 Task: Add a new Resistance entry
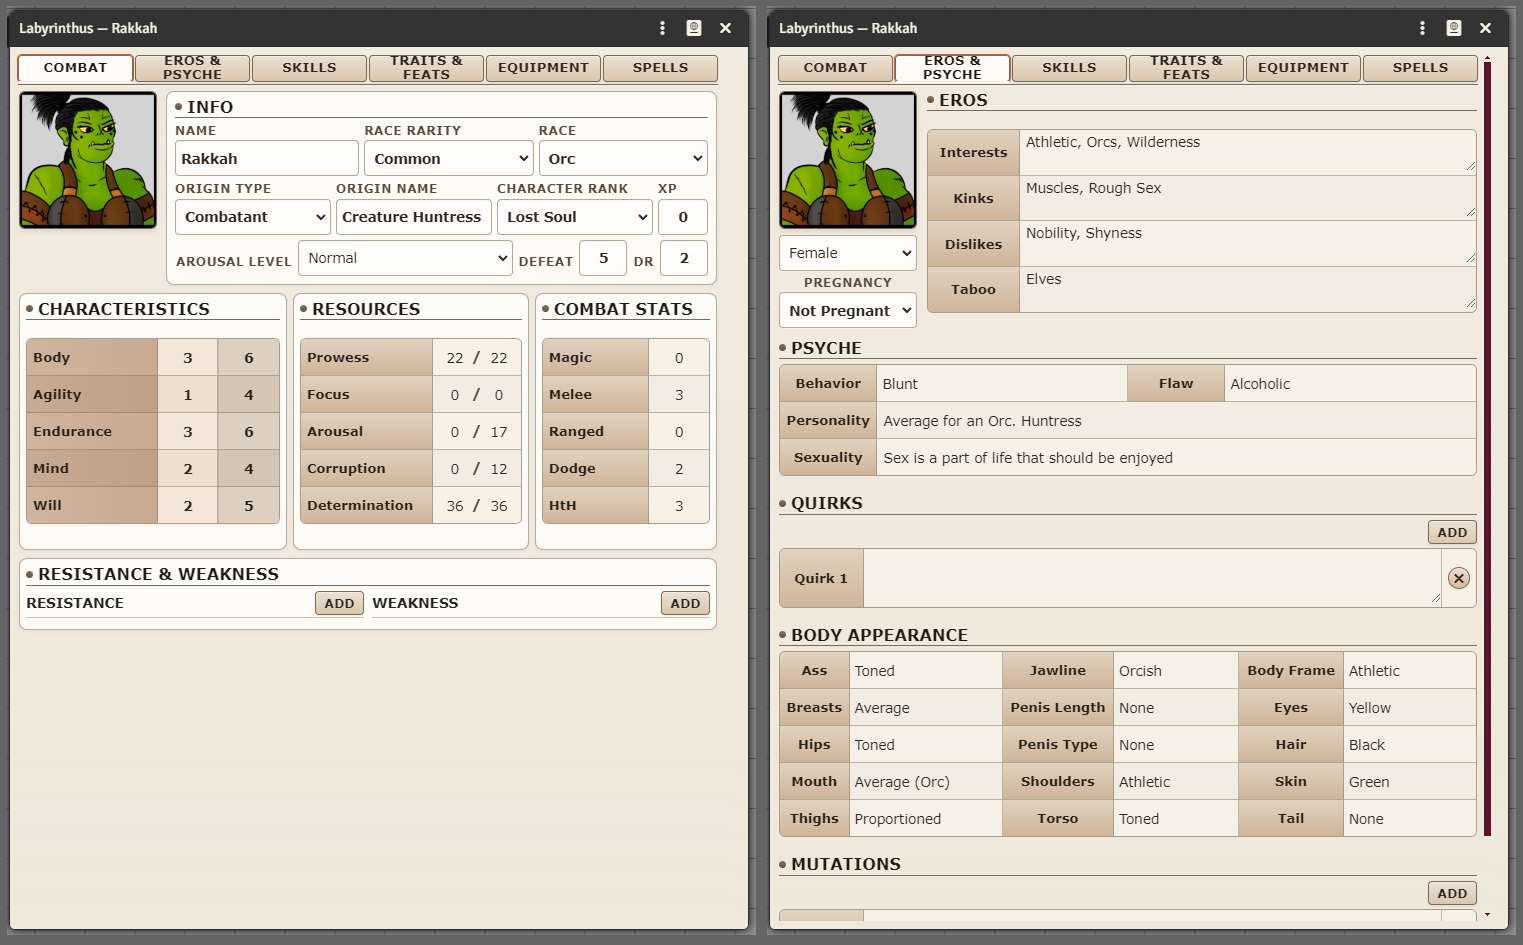[x=339, y=603]
